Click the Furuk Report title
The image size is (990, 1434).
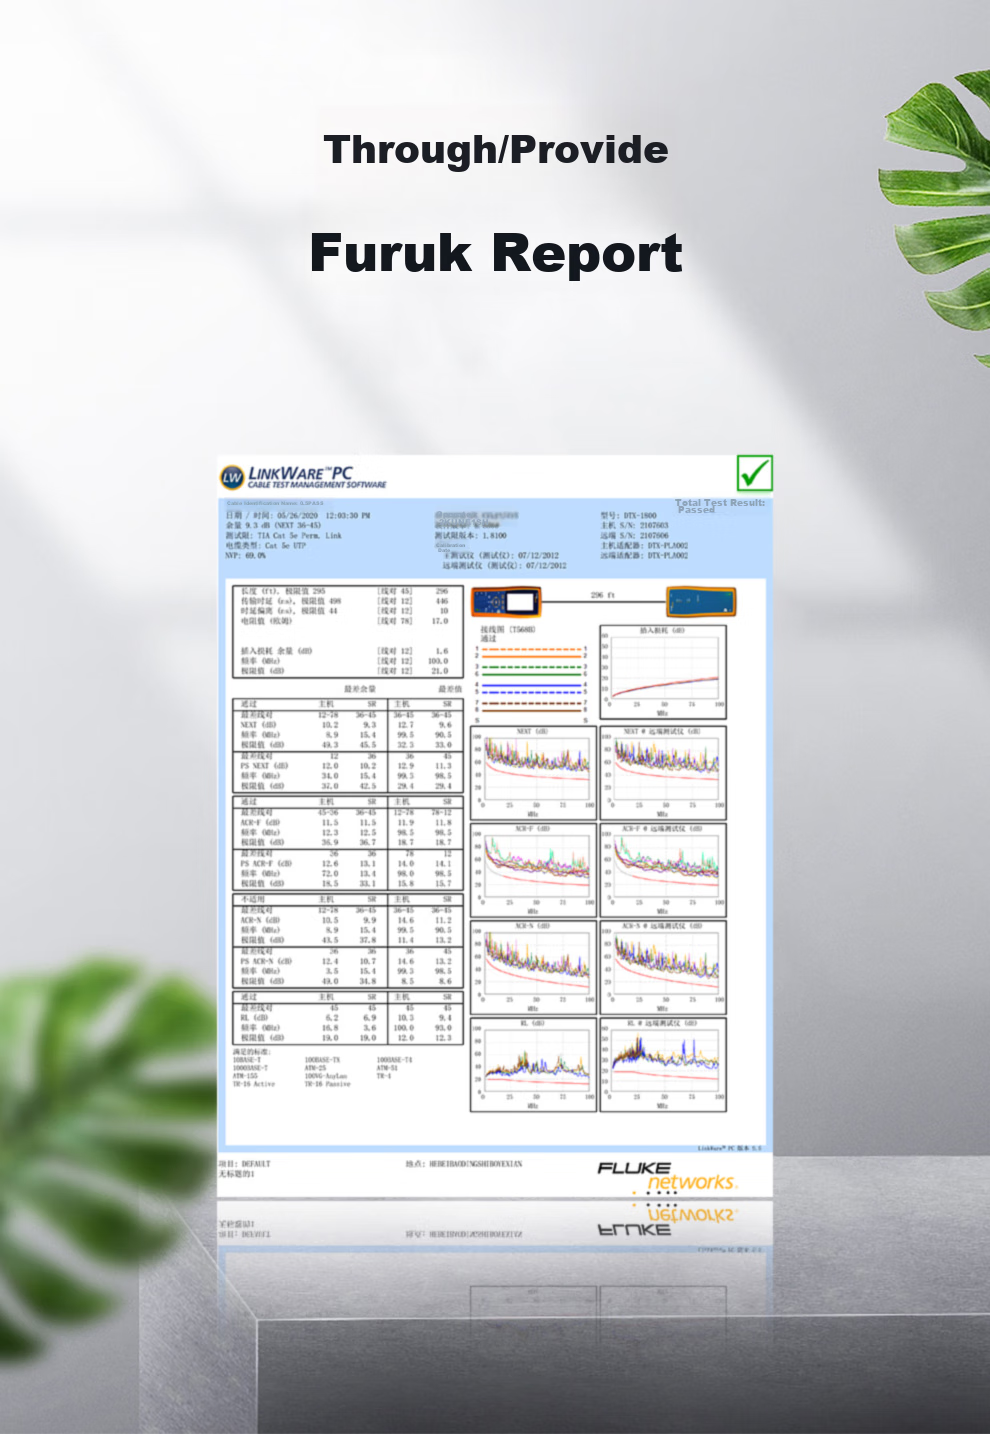(496, 252)
